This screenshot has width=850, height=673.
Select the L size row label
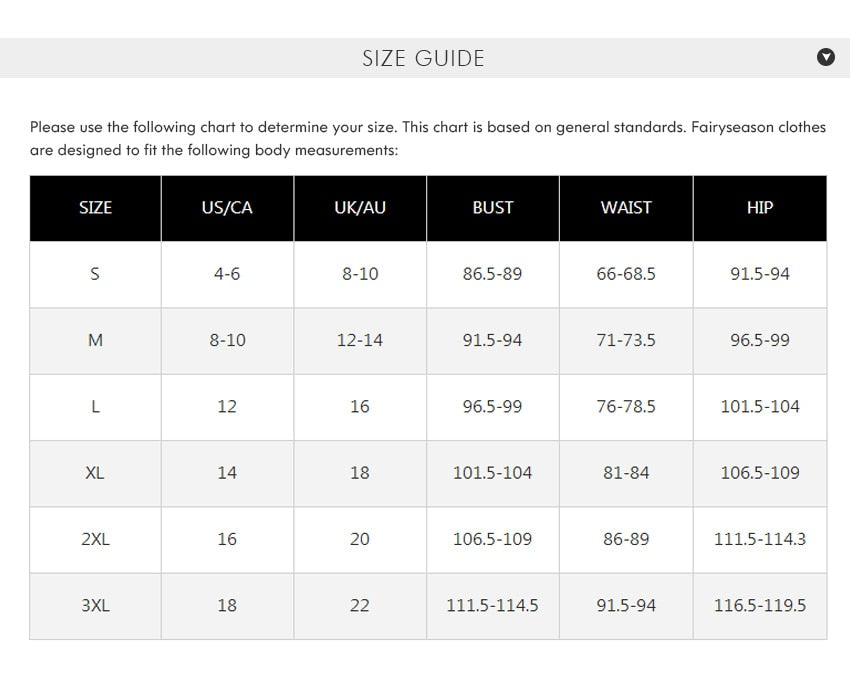coord(95,407)
